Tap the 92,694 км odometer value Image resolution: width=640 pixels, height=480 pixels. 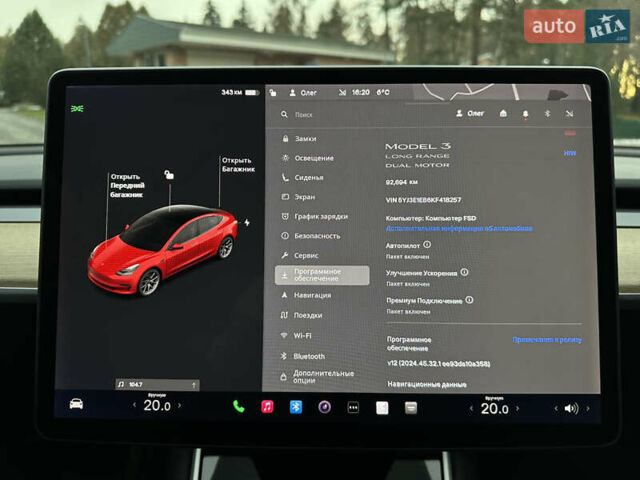tap(402, 182)
